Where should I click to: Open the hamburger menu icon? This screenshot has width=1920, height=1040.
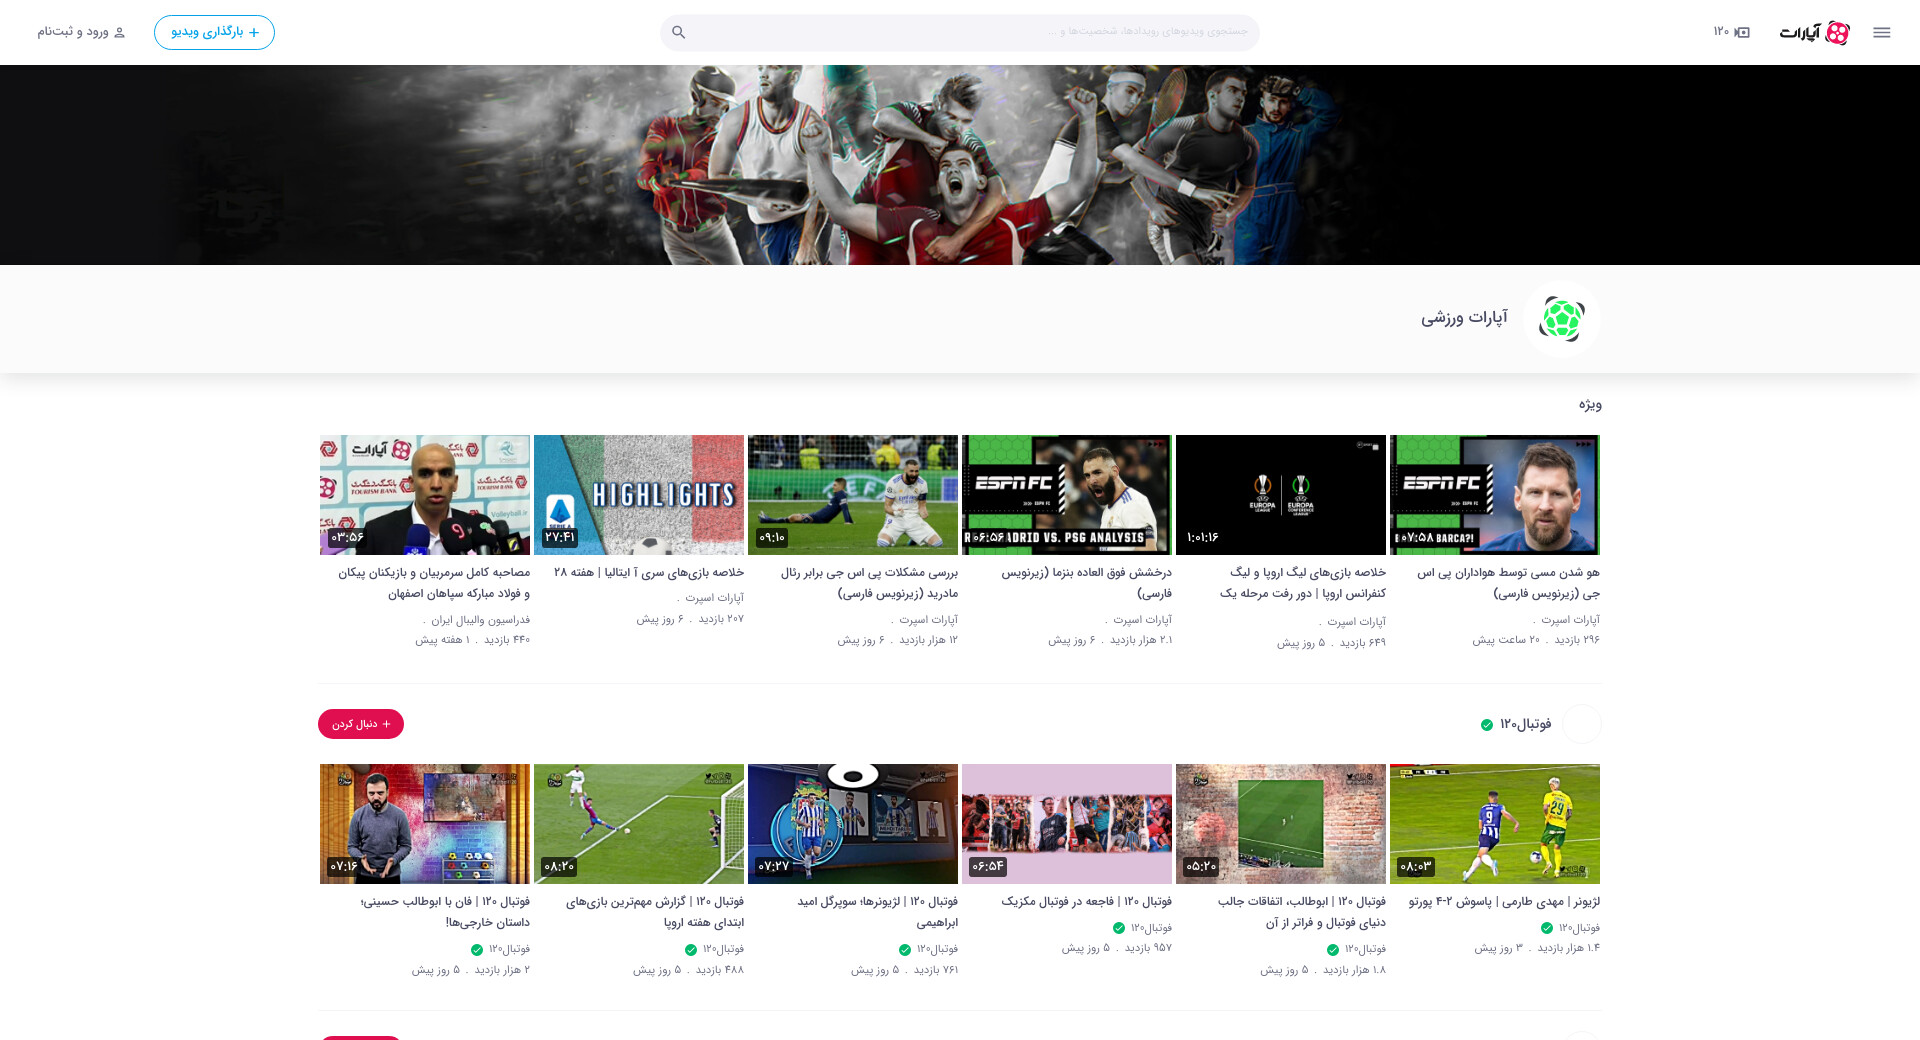coord(1881,32)
